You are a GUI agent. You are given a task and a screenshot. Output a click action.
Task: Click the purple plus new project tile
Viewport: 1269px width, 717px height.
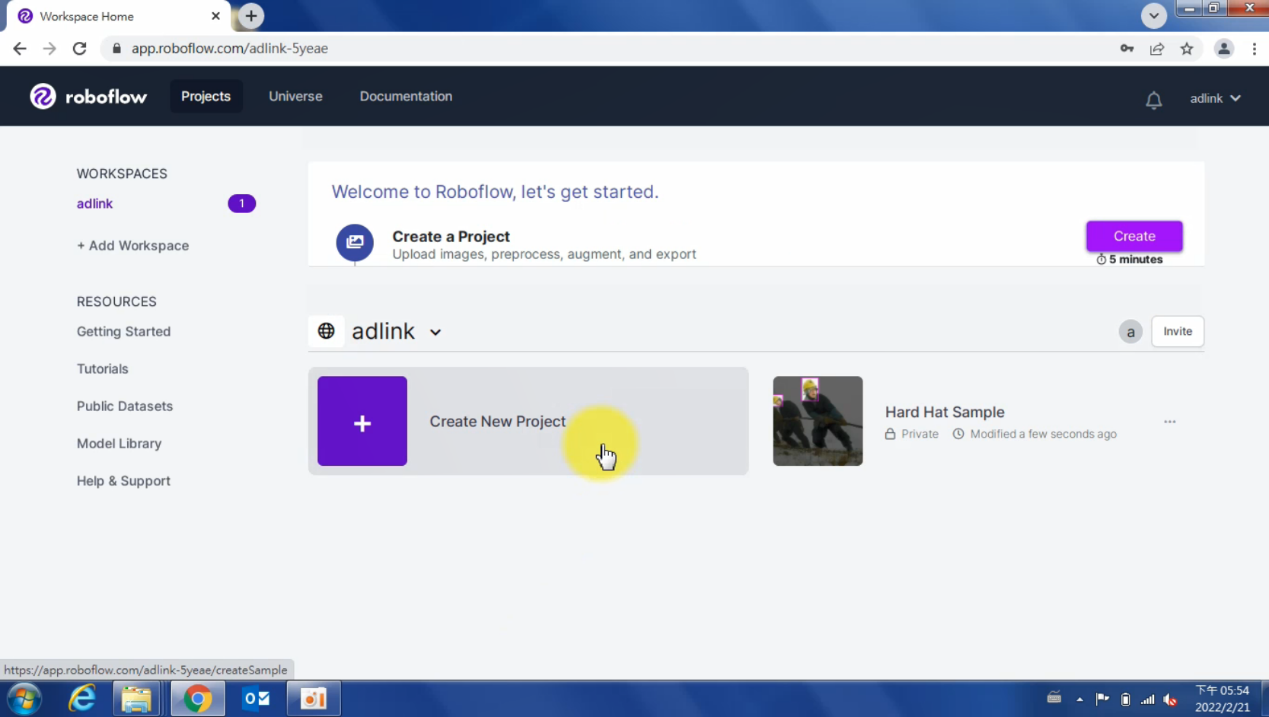pos(362,421)
